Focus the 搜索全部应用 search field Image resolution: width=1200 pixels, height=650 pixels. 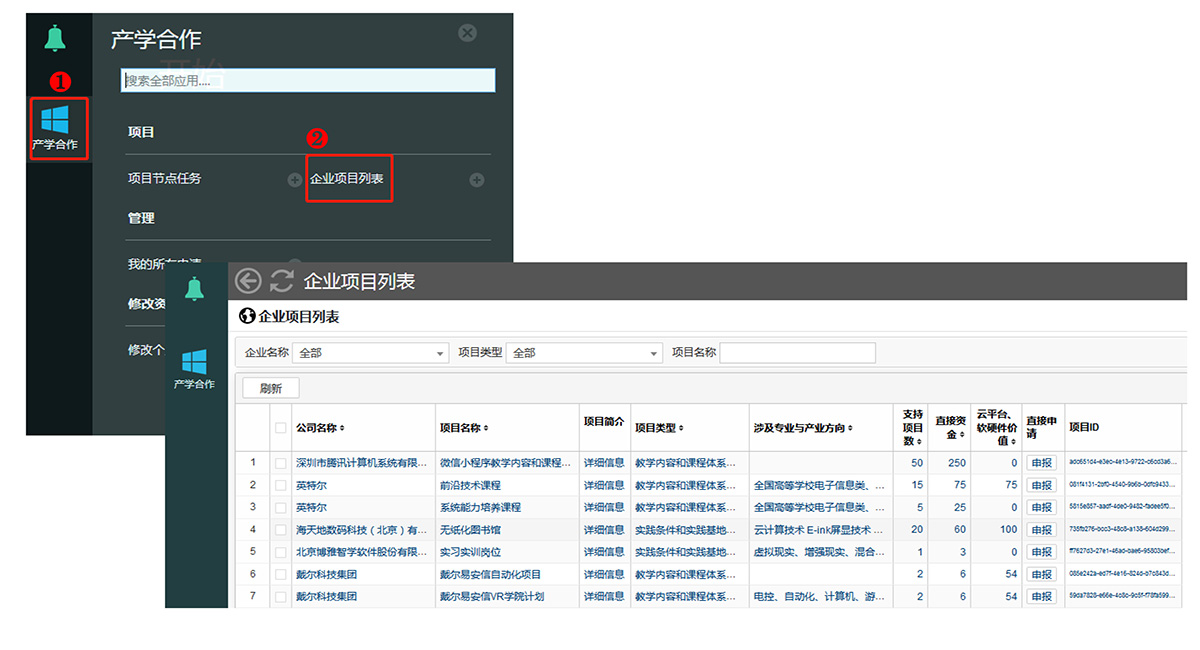tap(308, 80)
